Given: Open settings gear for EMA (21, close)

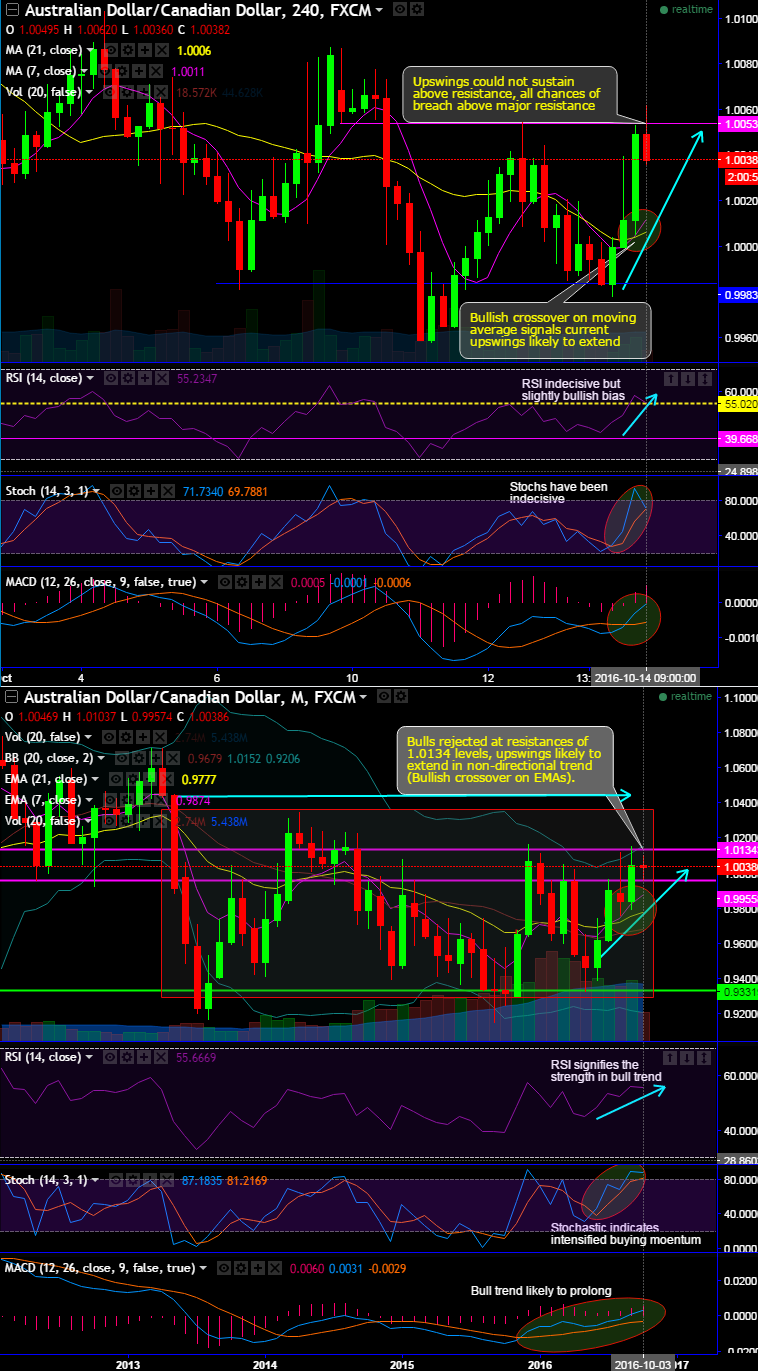Looking at the screenshot, I should tap(133, 779).
